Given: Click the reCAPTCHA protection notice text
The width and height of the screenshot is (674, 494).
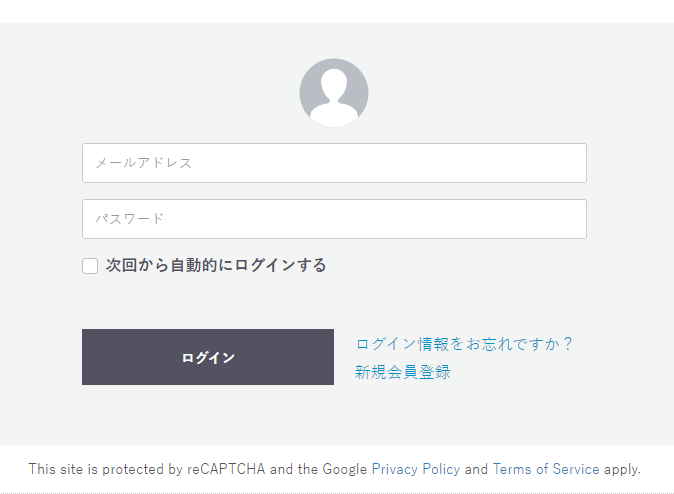Looking at the screenshot, I should tap(334, 469).
